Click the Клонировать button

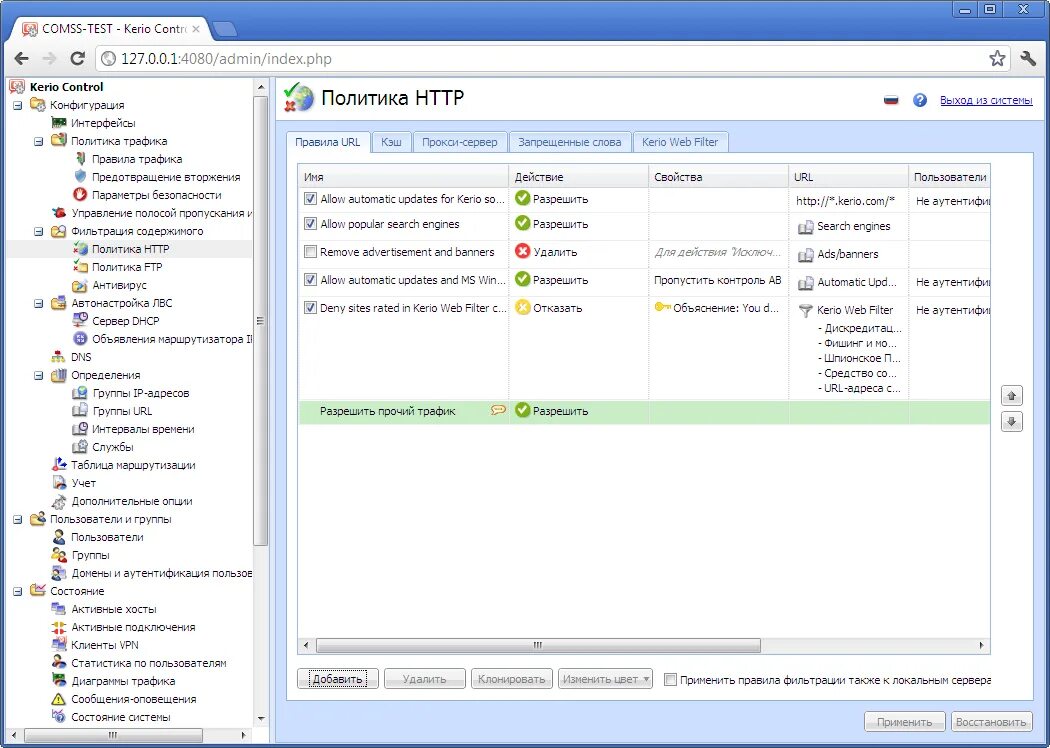(512, 679)
